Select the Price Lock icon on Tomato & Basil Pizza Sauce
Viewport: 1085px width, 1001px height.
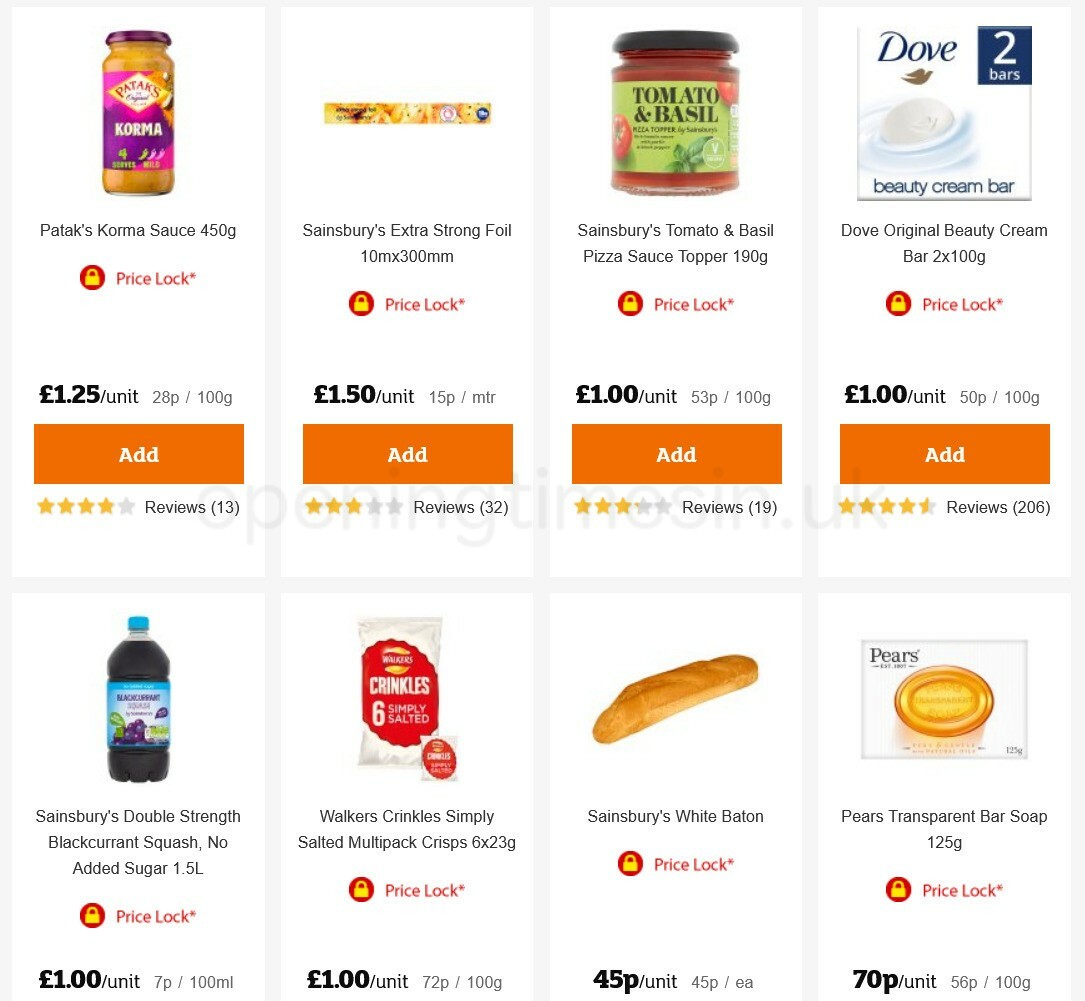tap(630, 303)
